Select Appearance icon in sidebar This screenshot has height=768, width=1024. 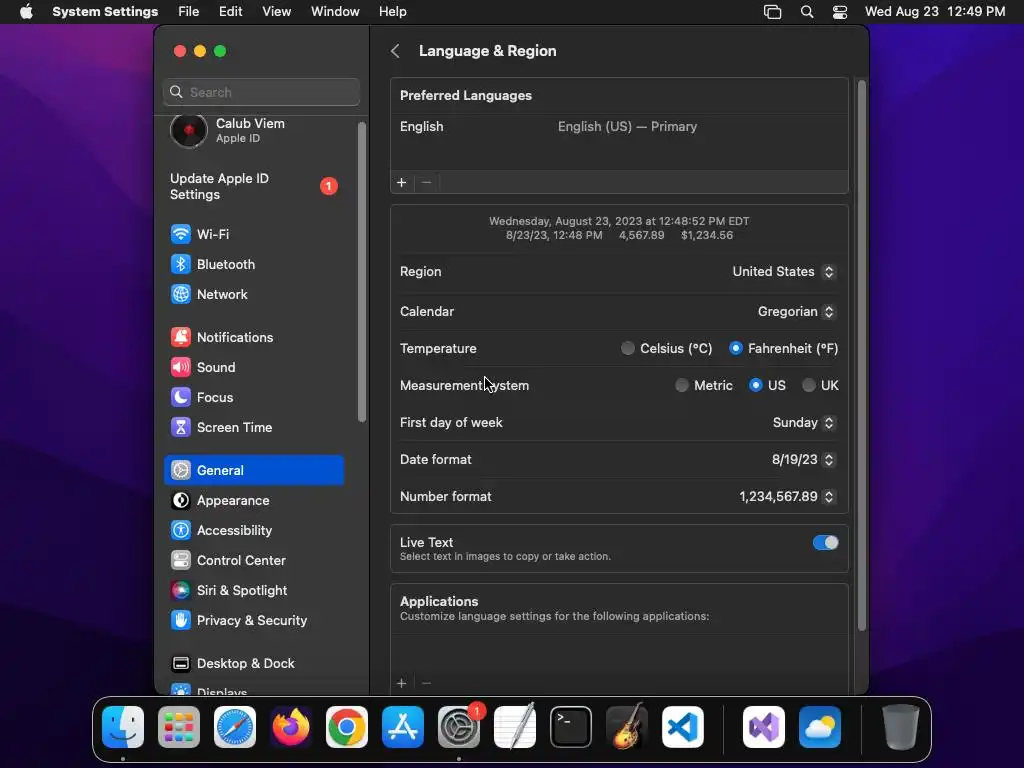[x=180, y=500]
